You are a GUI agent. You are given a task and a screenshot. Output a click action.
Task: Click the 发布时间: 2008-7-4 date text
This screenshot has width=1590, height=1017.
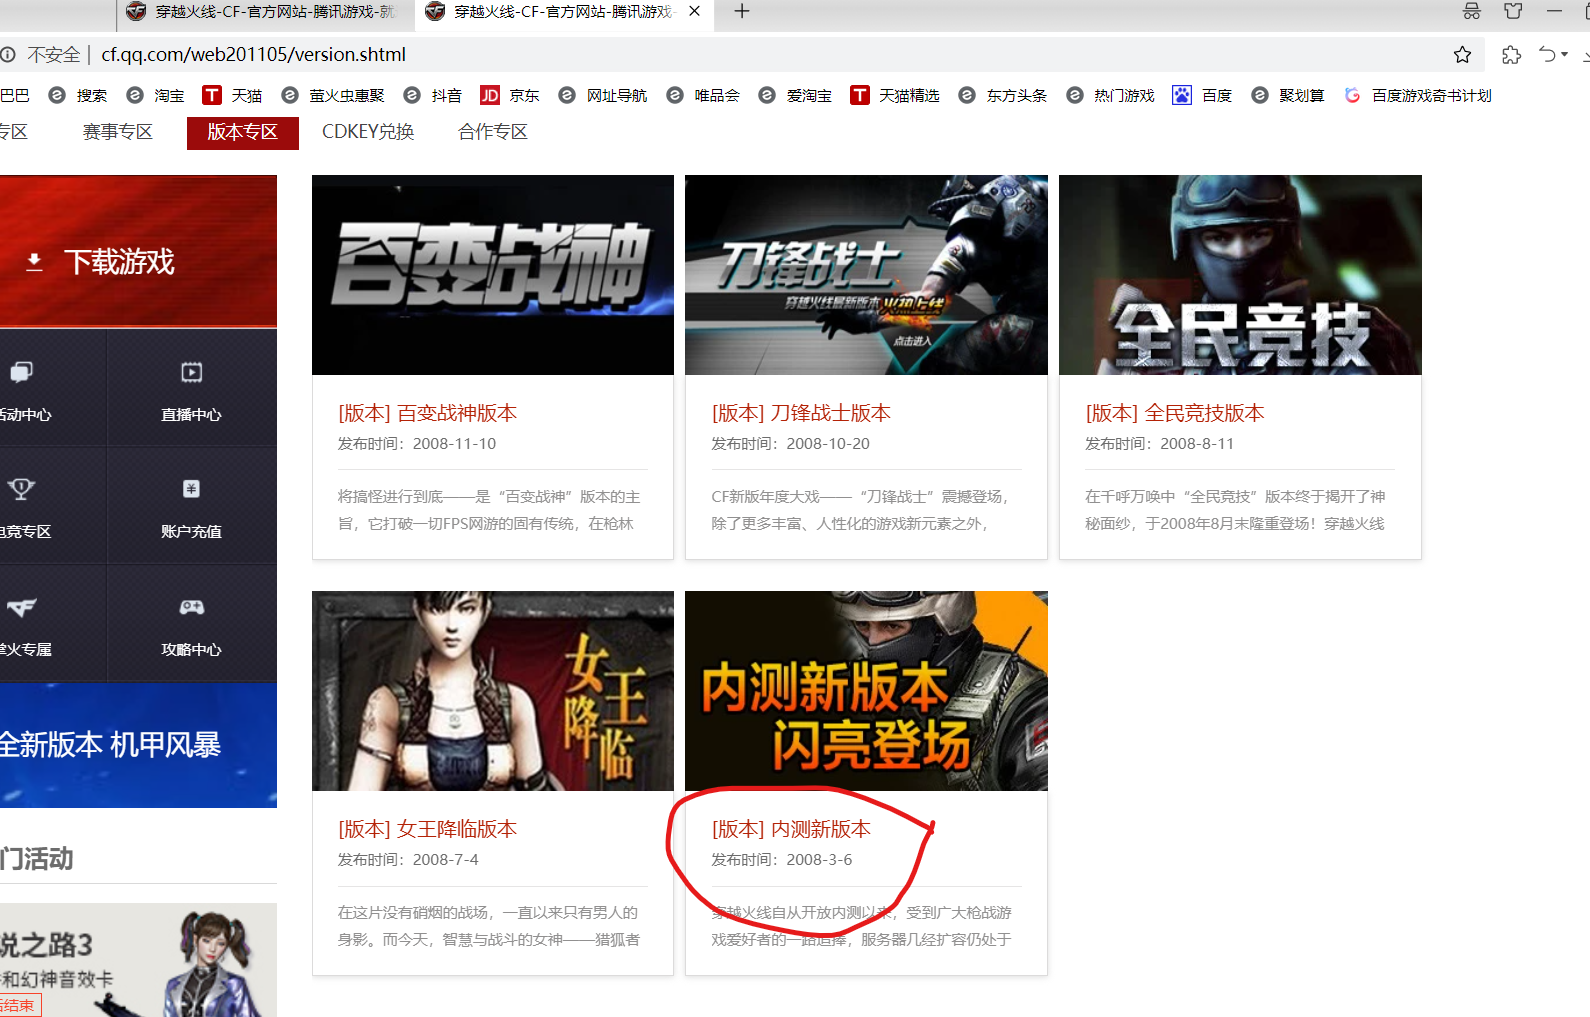coord(408,860)
